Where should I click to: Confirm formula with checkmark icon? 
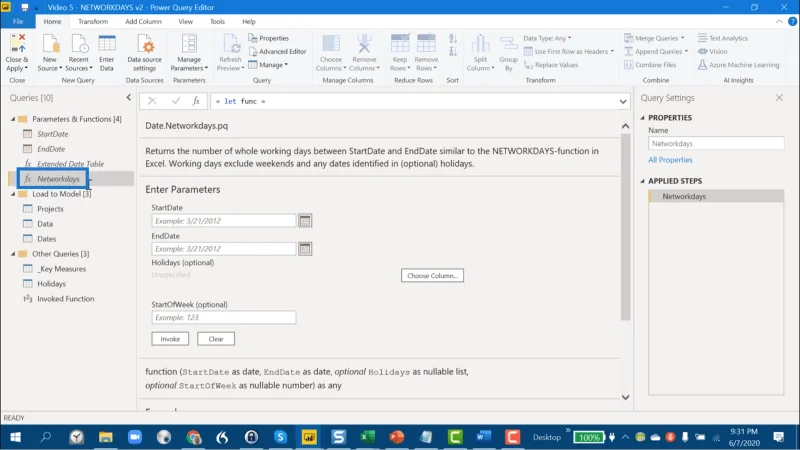pyautogui.click(x=176, y=101)
